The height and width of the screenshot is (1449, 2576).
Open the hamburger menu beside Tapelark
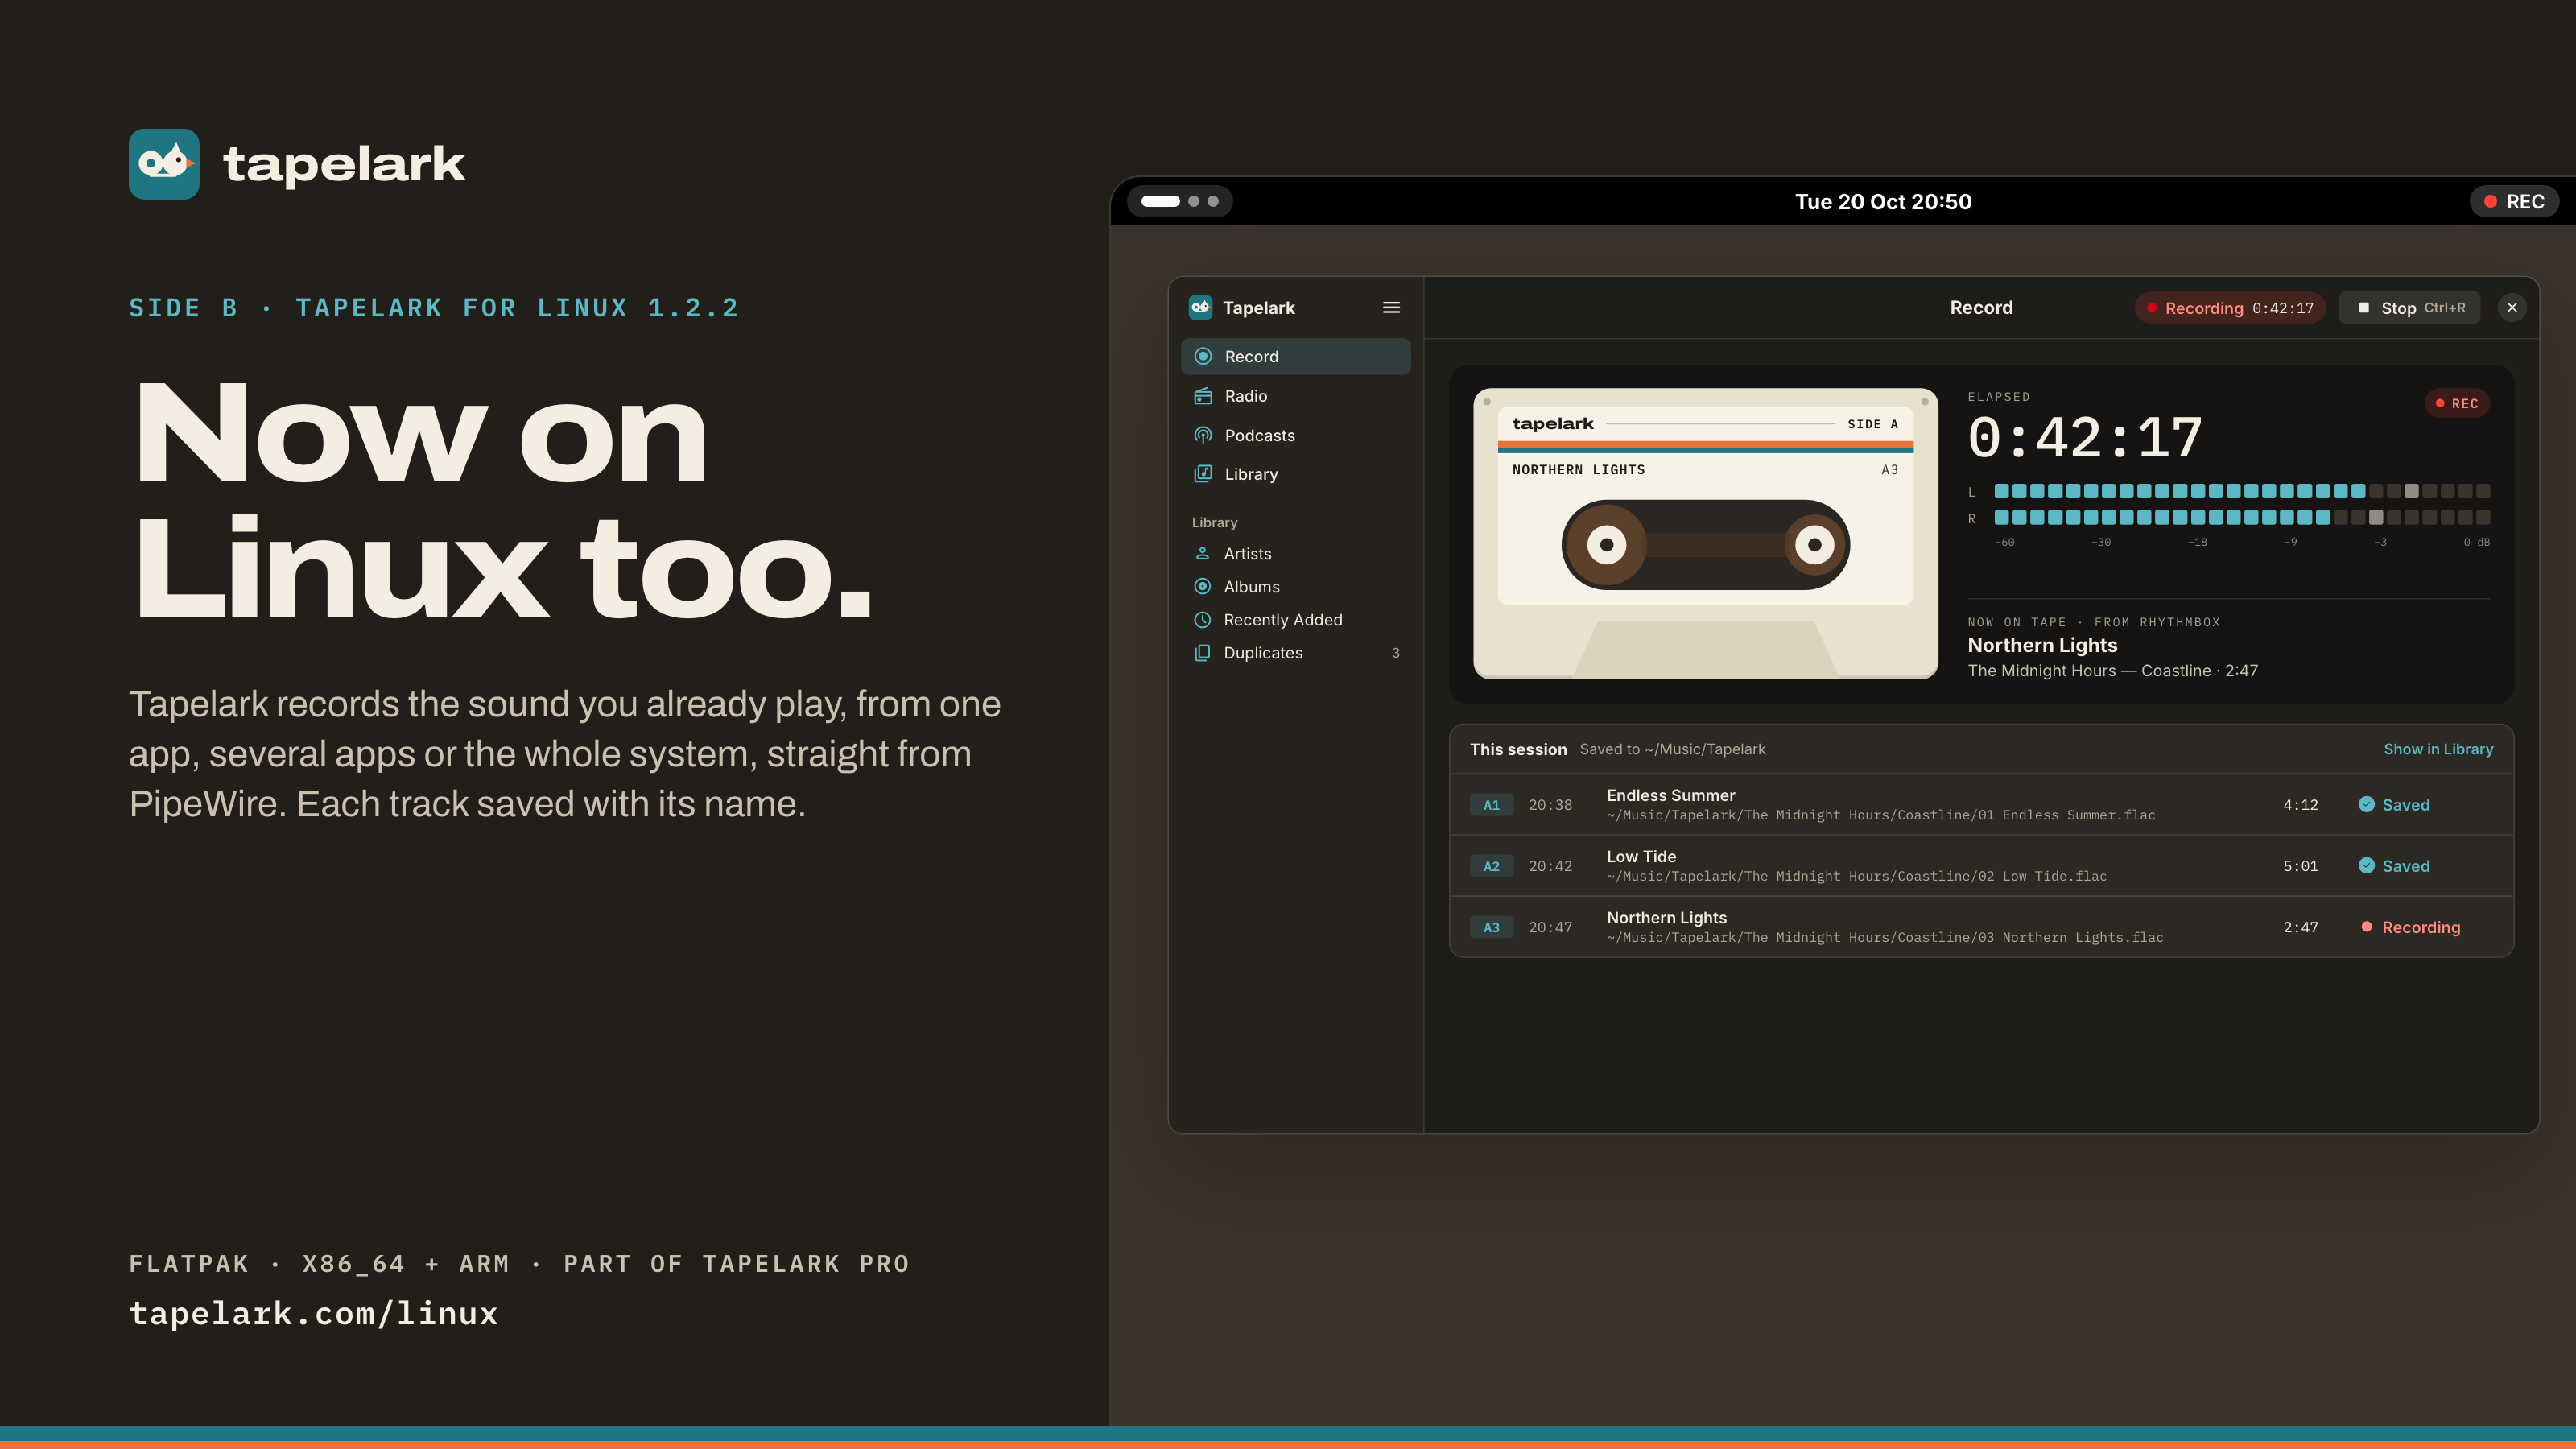tap(1391, 308)
